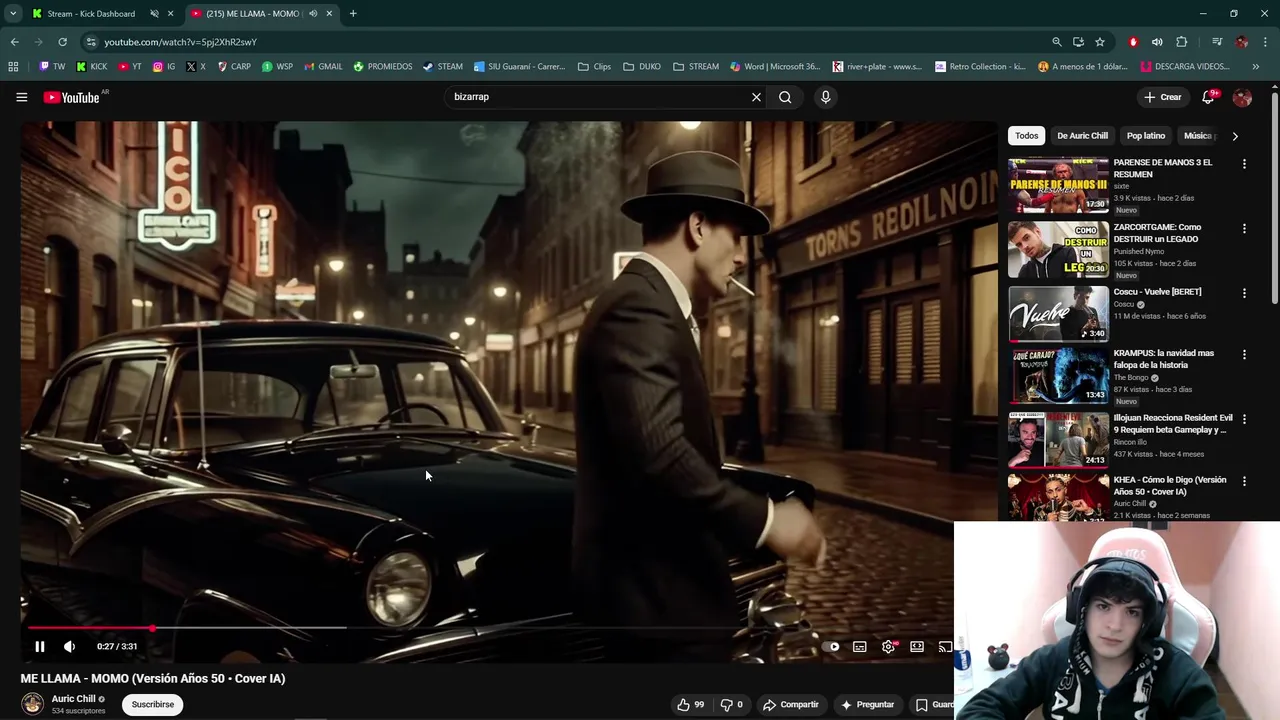Open Coscu - Vuelve video thumbnail
The width and height of the screenshot is (1280, 720).
[x=1058, y=314]
